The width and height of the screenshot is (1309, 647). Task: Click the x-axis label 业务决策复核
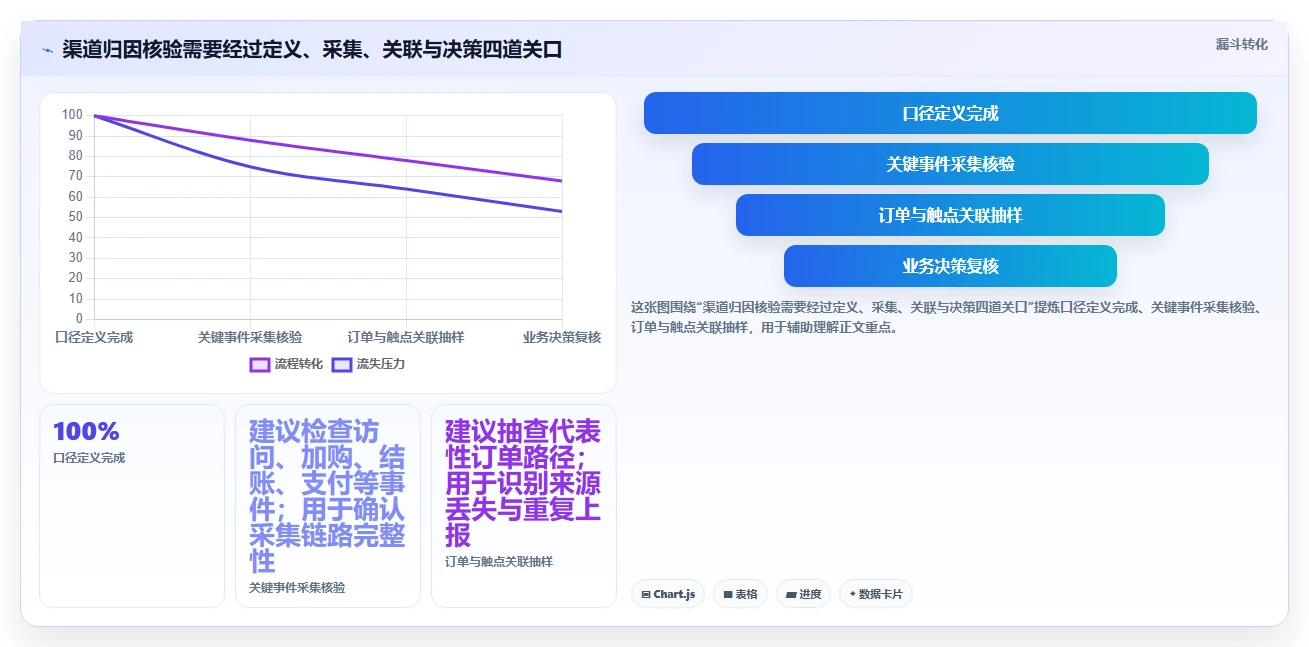click(562, 337)
